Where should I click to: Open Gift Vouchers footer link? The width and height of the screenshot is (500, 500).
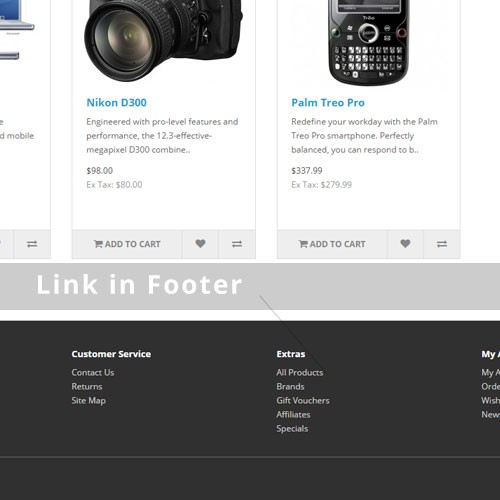pyautogui.click(x=303, y=400)
